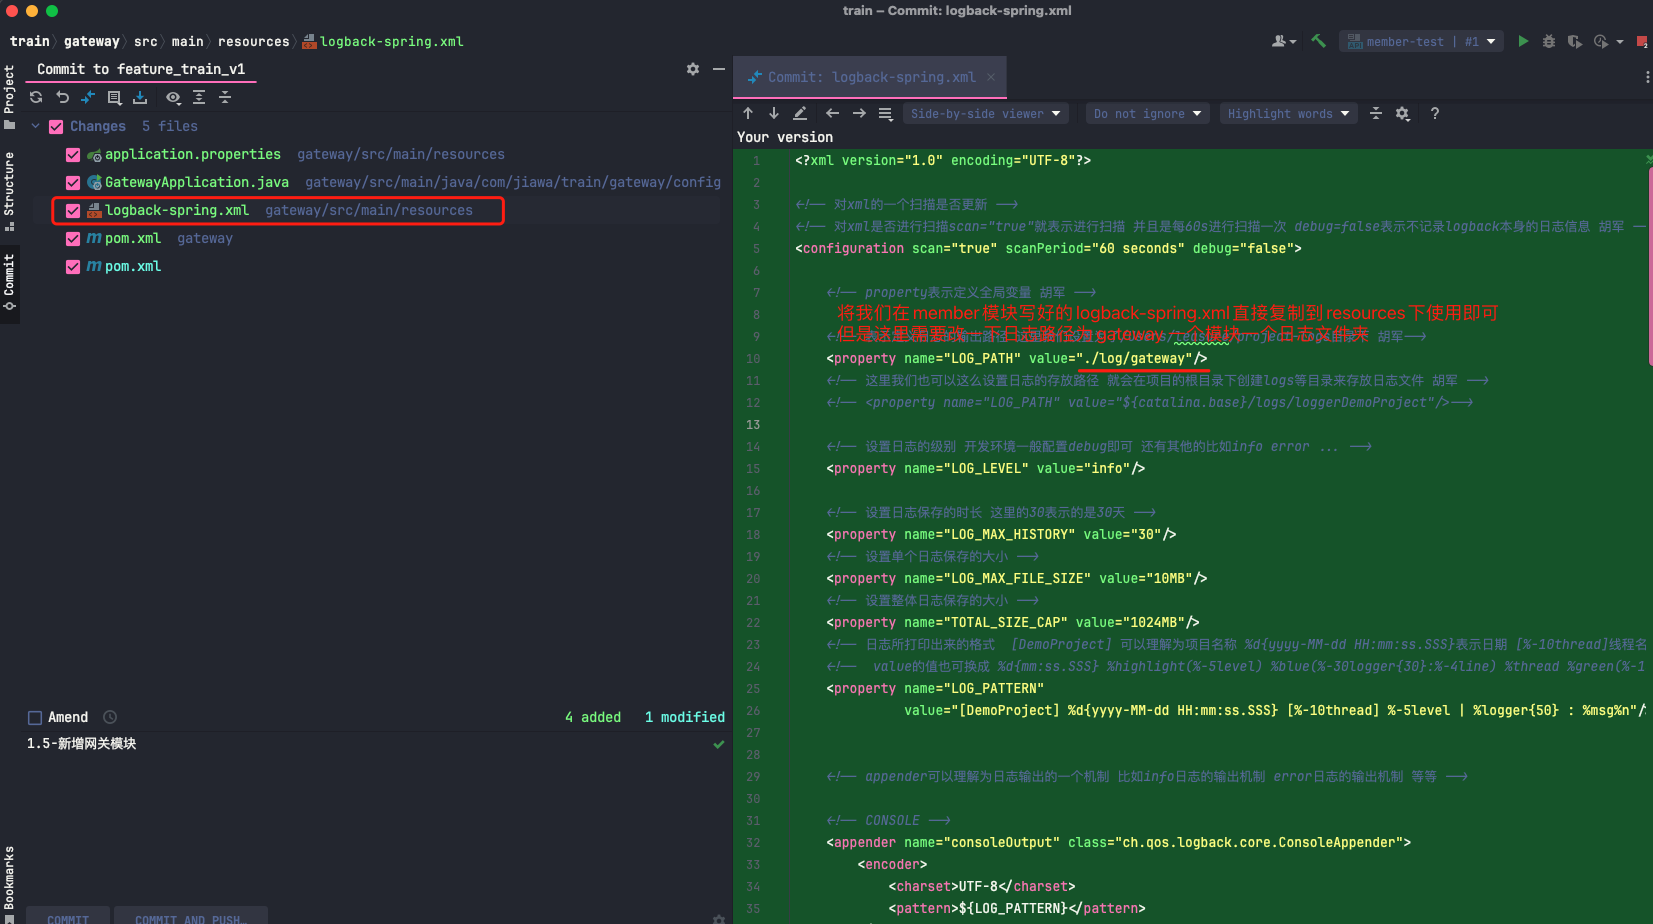Uncheck the GatewayApplication.java checkbox
The height and width of the screenshot is (924, 1653).
pos(73,182)
